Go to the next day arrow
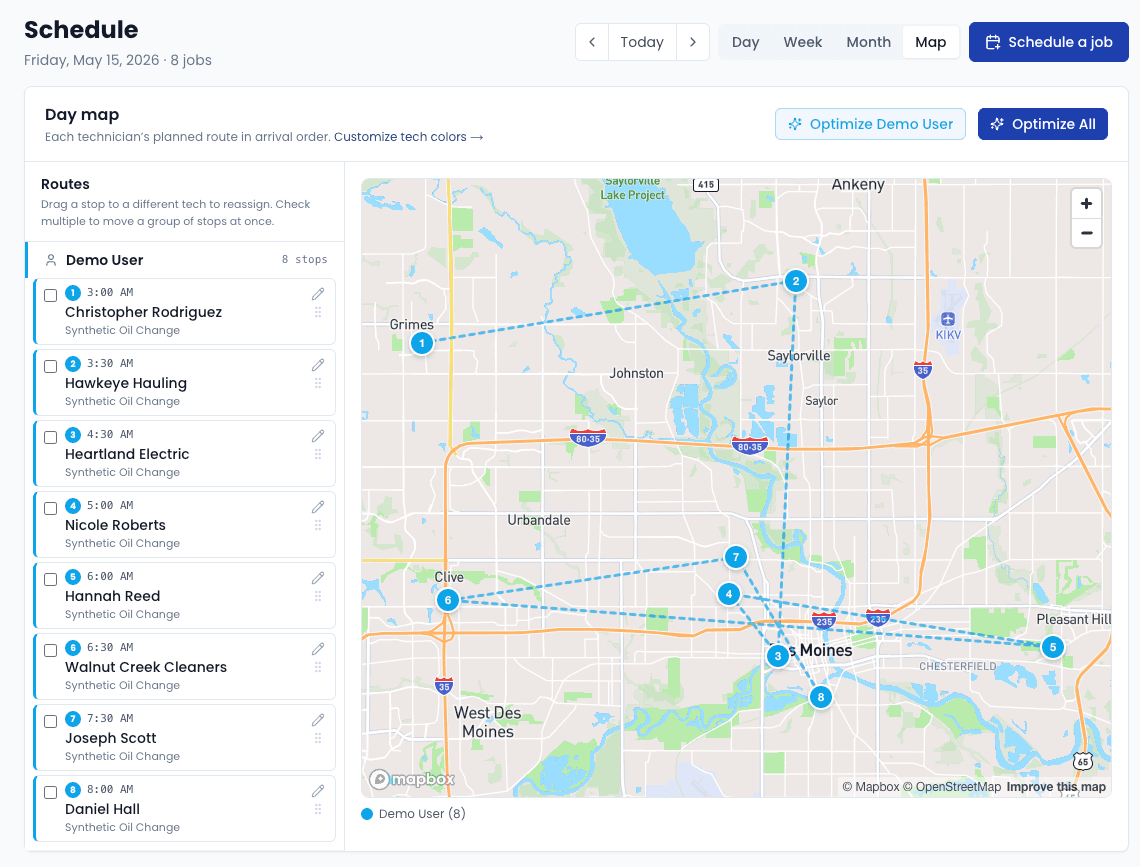 pos(693,42)
